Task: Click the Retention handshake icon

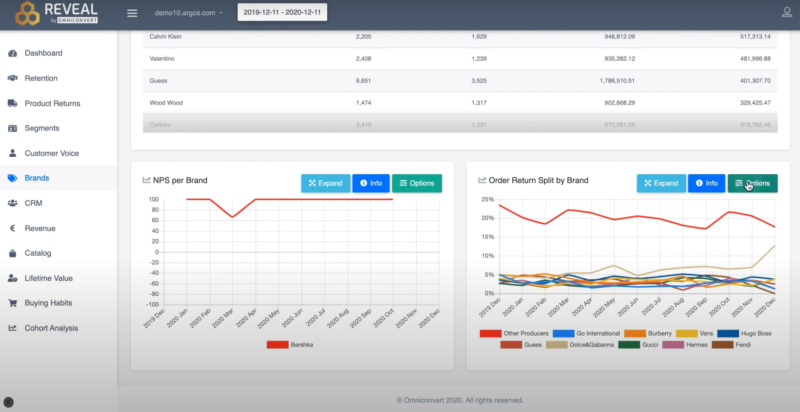Action: pos(13,78)
